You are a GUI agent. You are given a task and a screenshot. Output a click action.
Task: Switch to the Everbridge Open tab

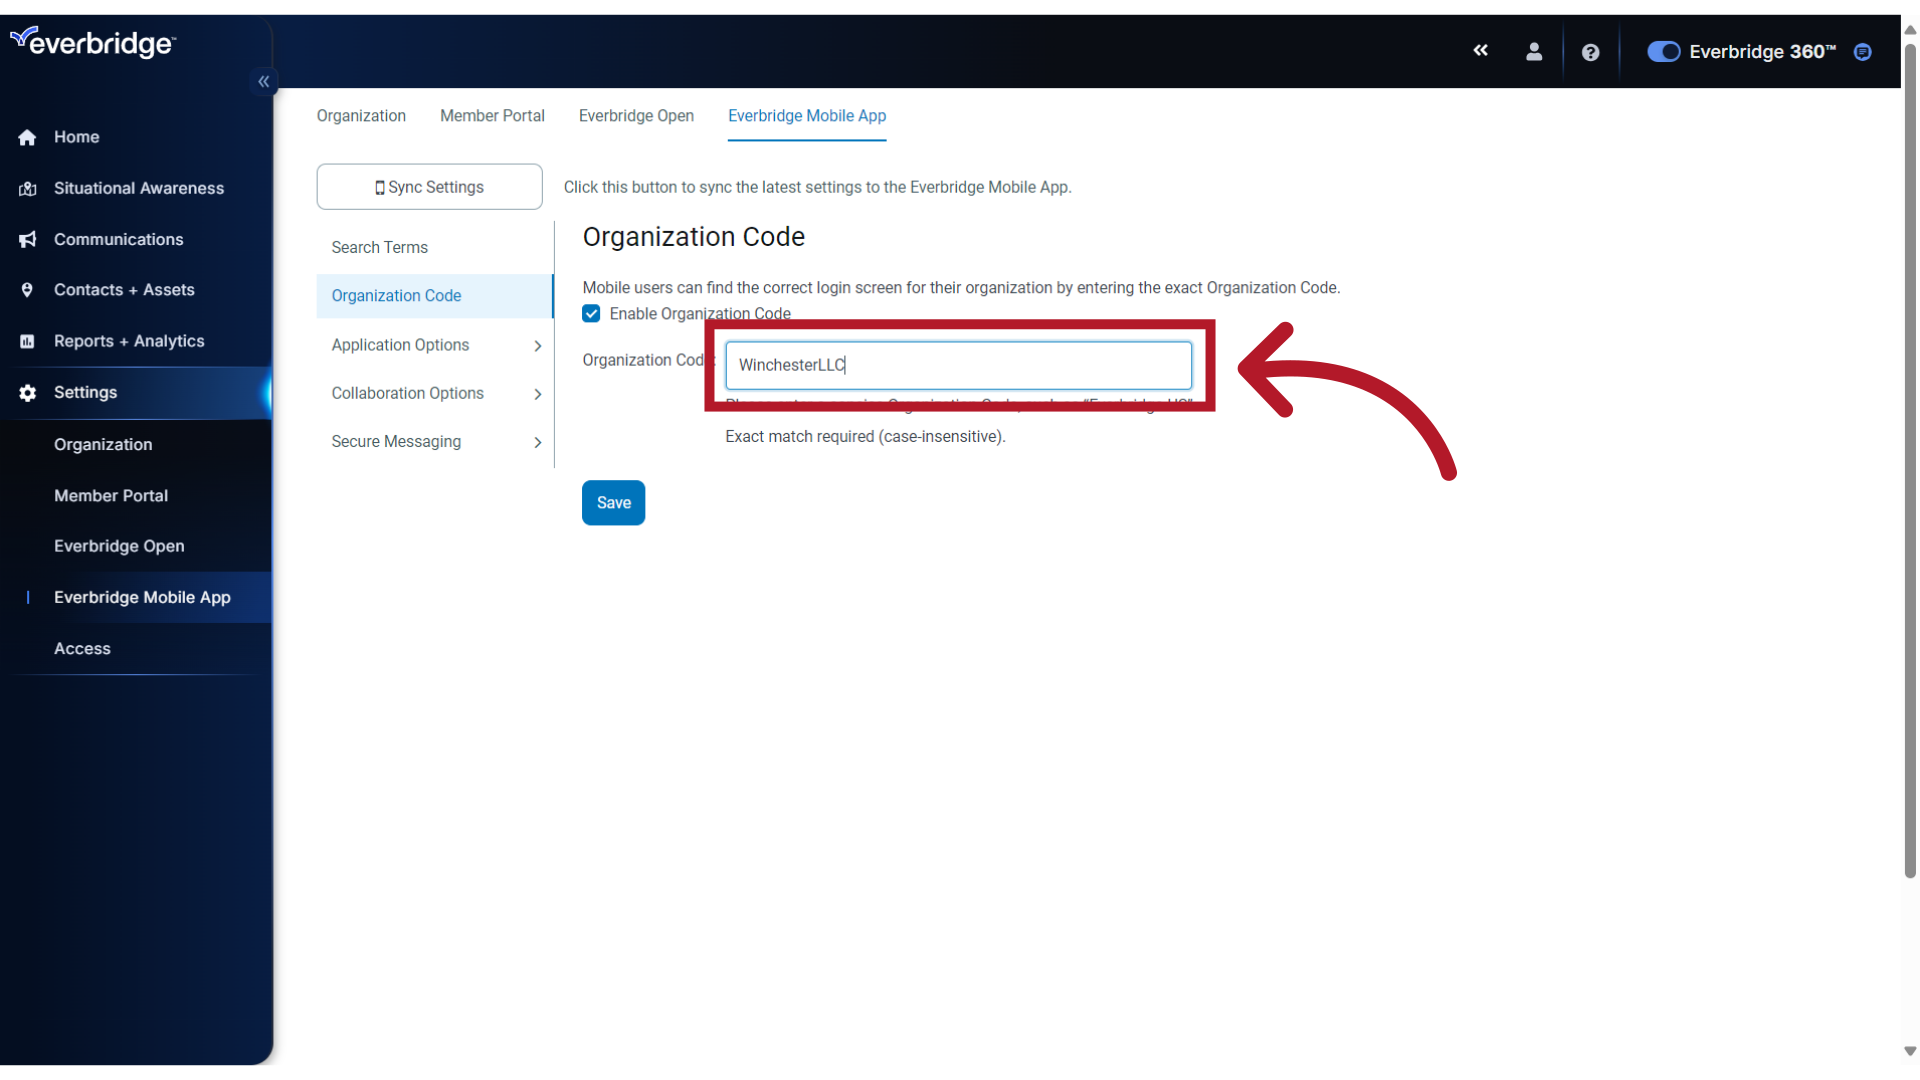(x=637, y=116)
